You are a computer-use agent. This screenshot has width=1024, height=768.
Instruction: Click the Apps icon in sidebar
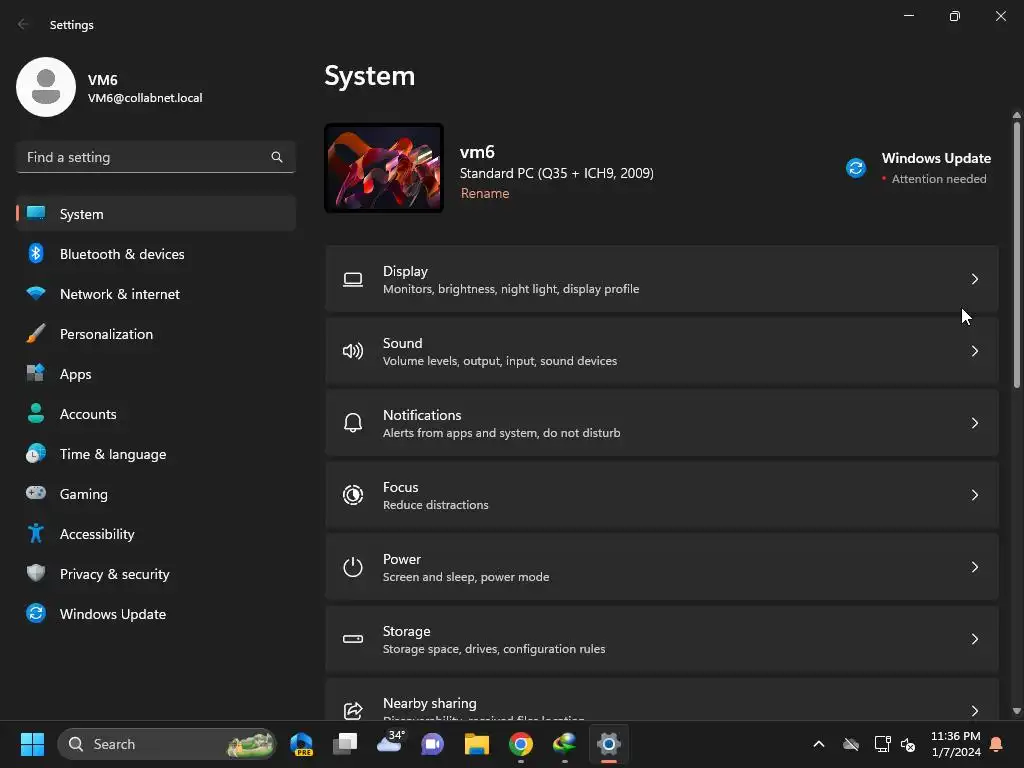click(36, 374)
